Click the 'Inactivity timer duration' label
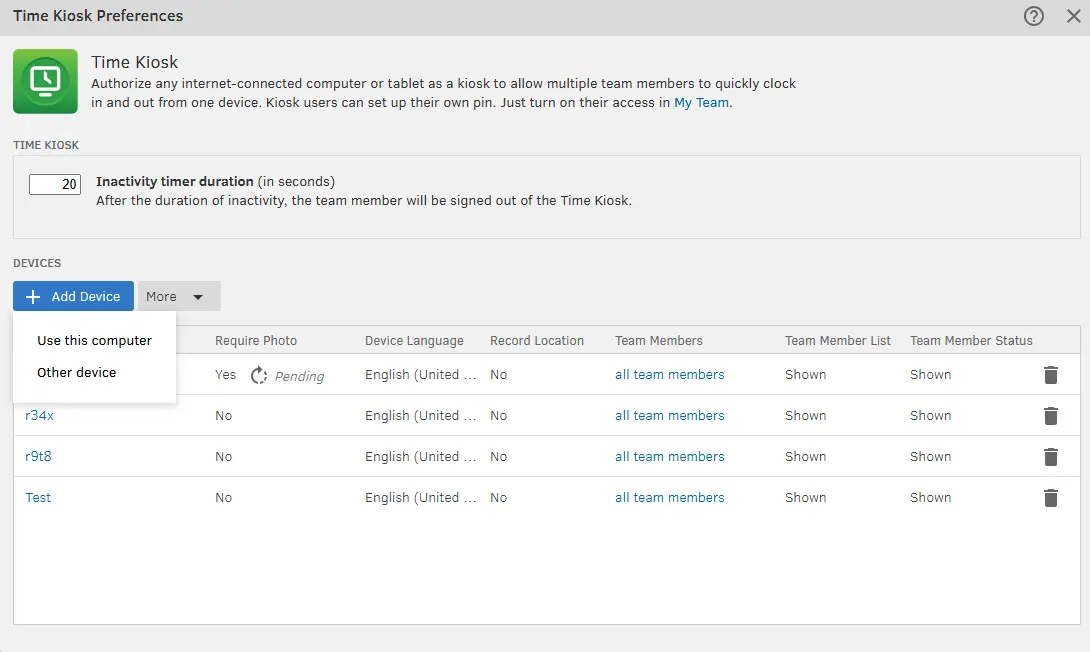This screenshot has height=652, width=1090. [174, 181]
